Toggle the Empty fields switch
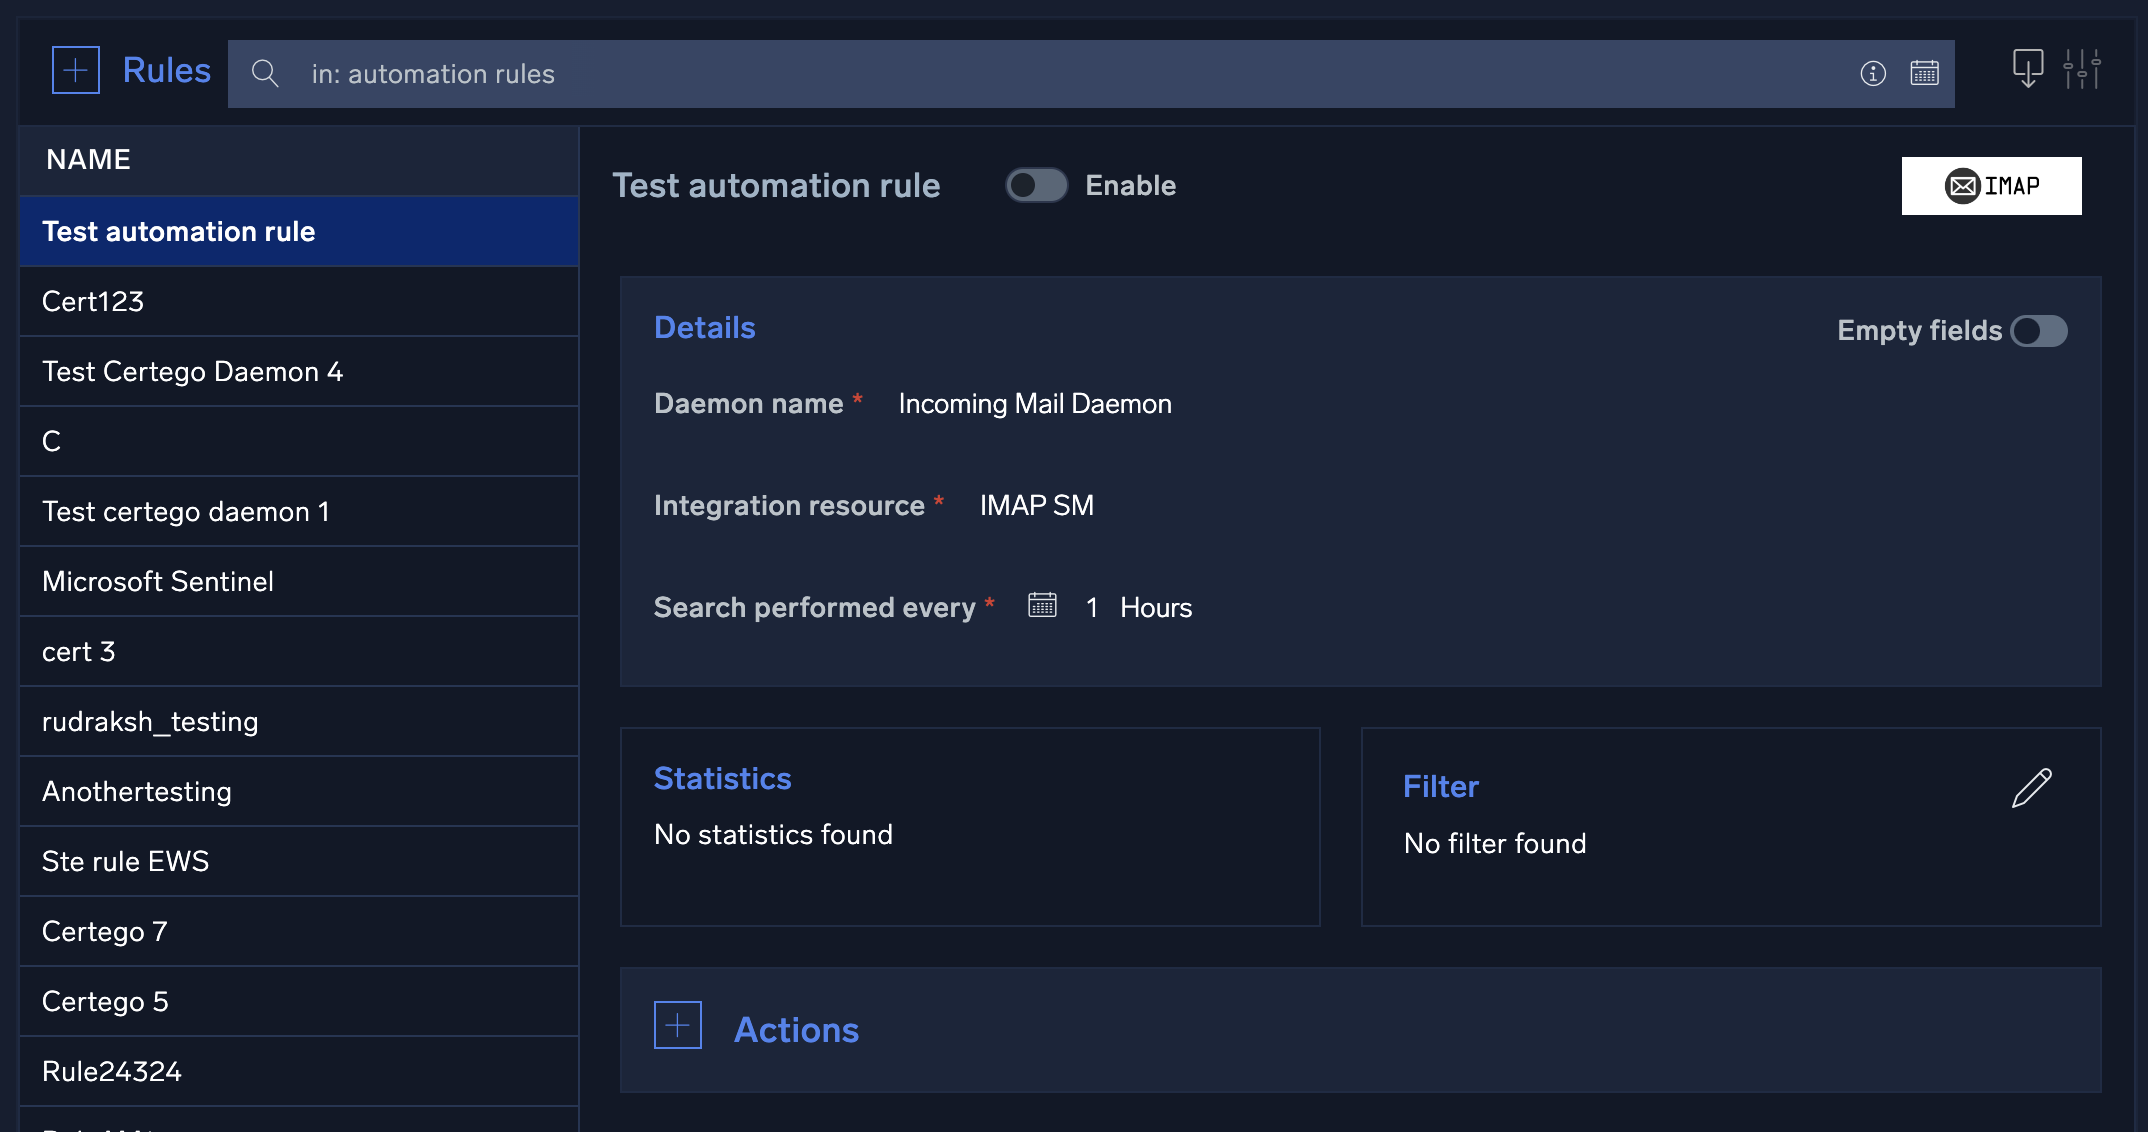 pos(2040,331)
